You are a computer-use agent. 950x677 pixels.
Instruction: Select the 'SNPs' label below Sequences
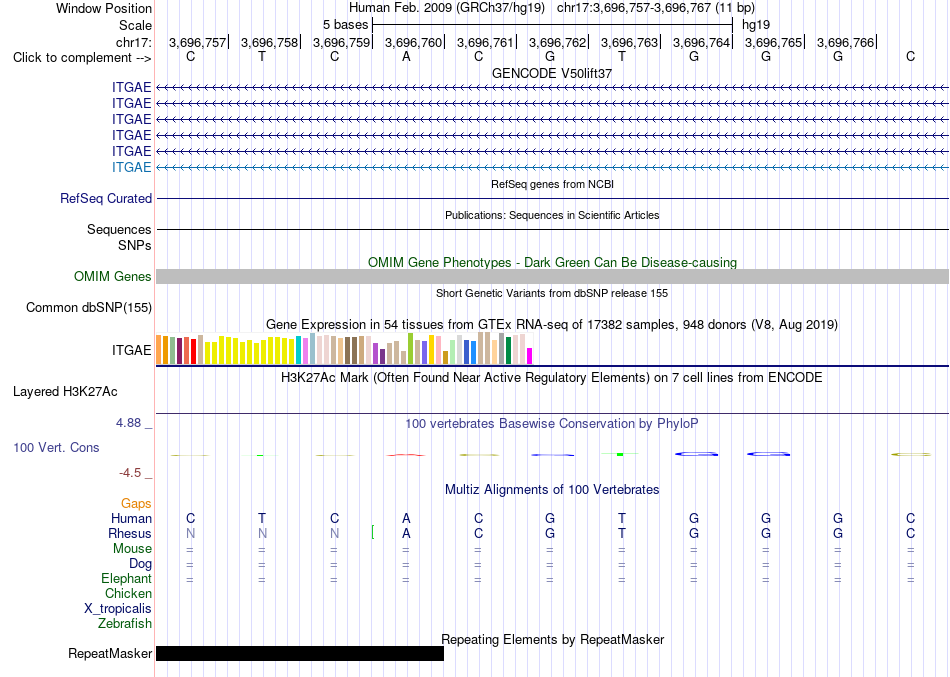point(135,245)
